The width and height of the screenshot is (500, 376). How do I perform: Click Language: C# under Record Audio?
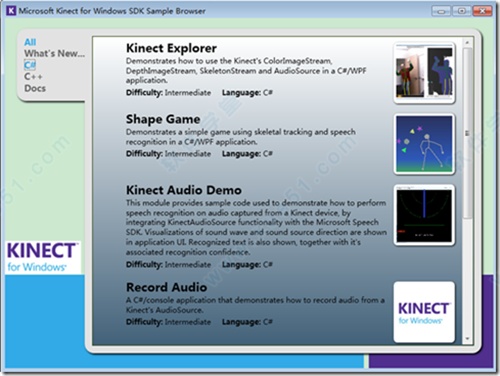(247, 322)
